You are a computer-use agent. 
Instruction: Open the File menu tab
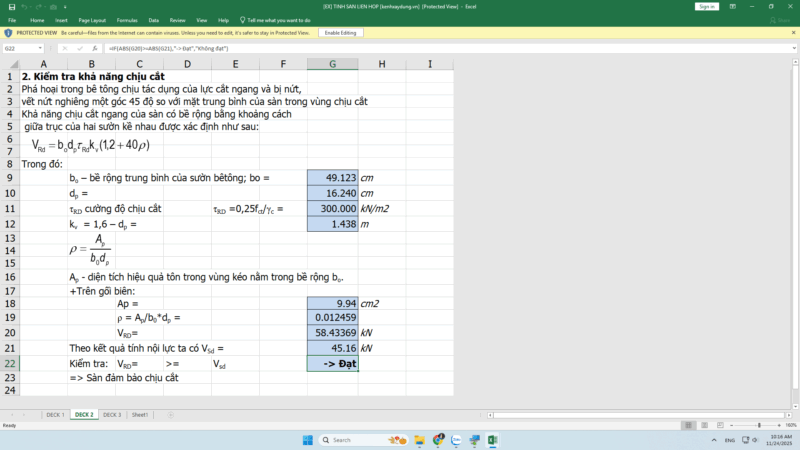(x=12, y=19)
